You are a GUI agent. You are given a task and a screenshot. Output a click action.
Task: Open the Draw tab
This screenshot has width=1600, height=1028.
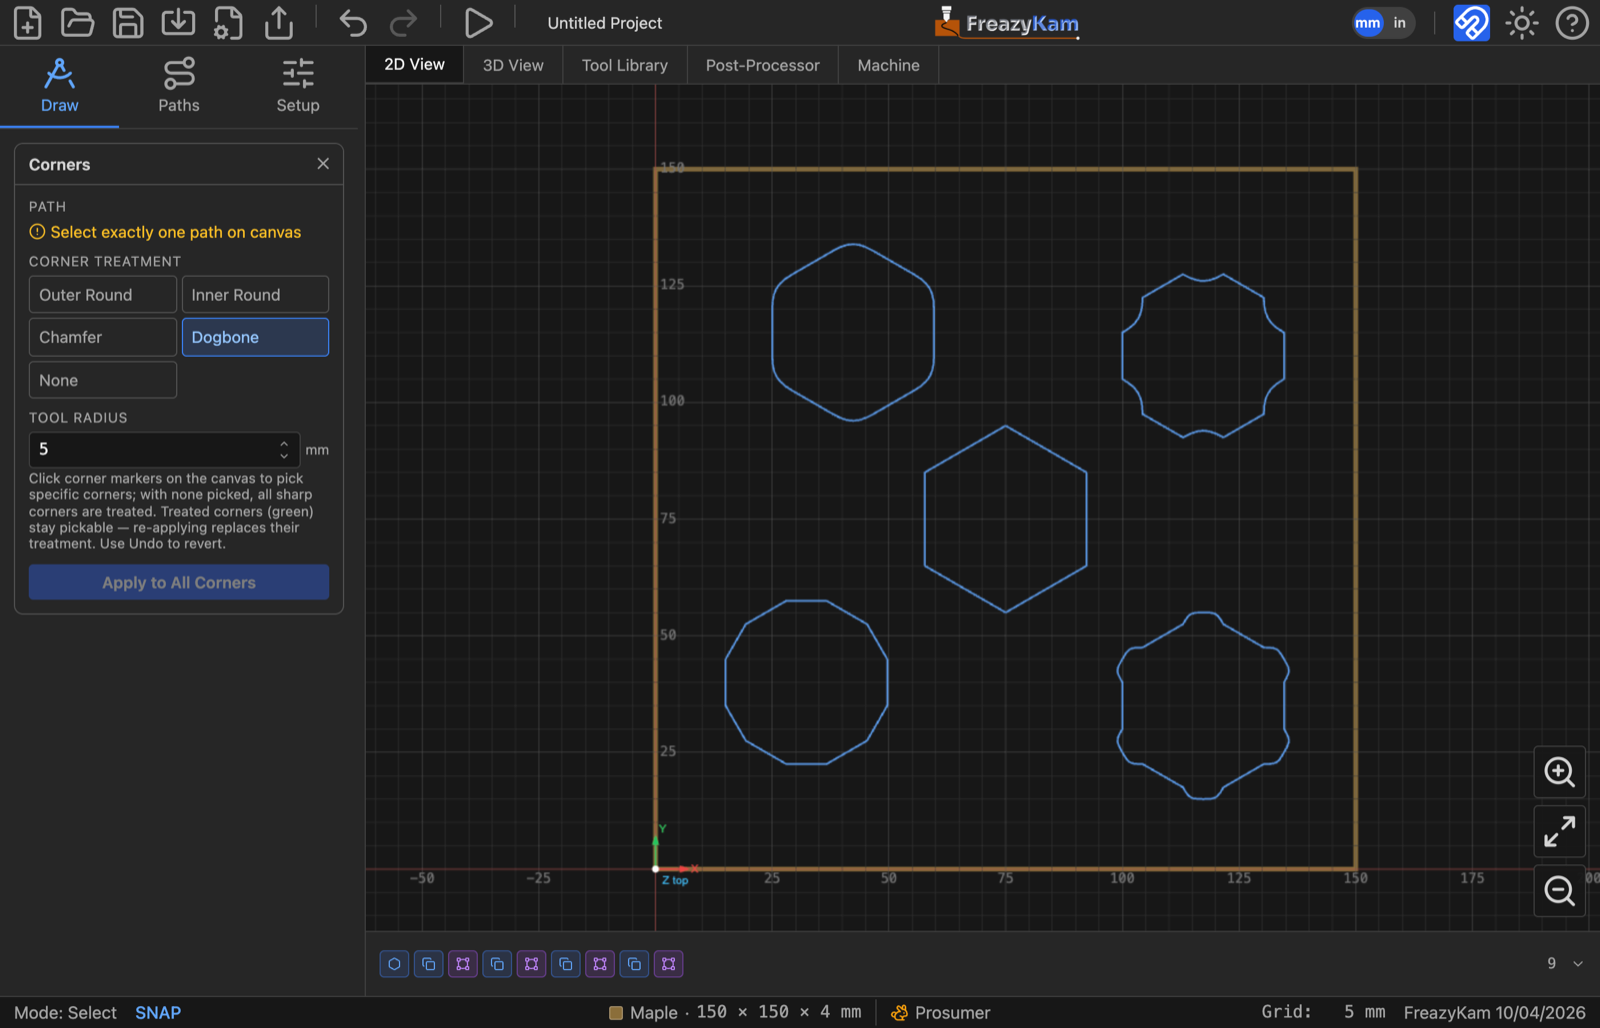(59, 86)
